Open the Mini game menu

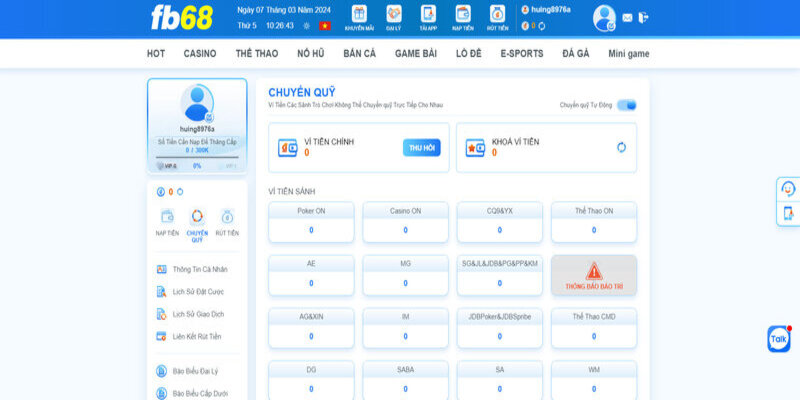click(x=629, y=54)
